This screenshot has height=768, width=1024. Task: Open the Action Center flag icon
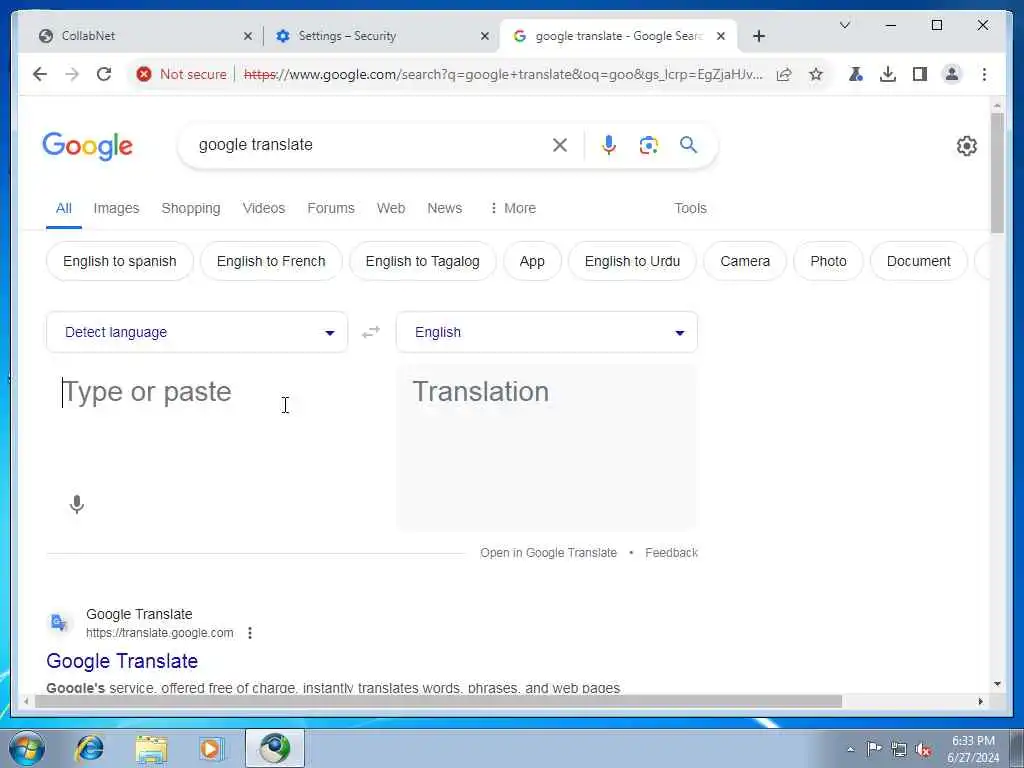pos(874,749)
